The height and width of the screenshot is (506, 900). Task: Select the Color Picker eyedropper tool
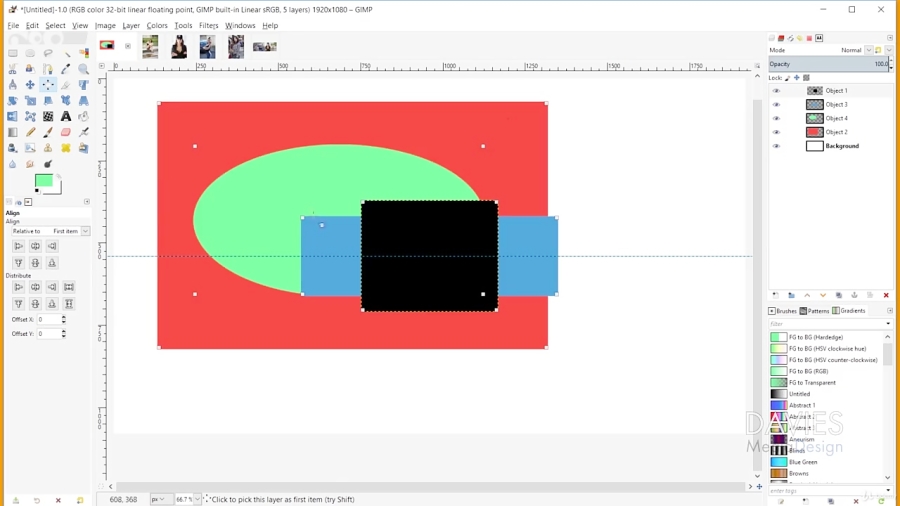pos(66,69)
